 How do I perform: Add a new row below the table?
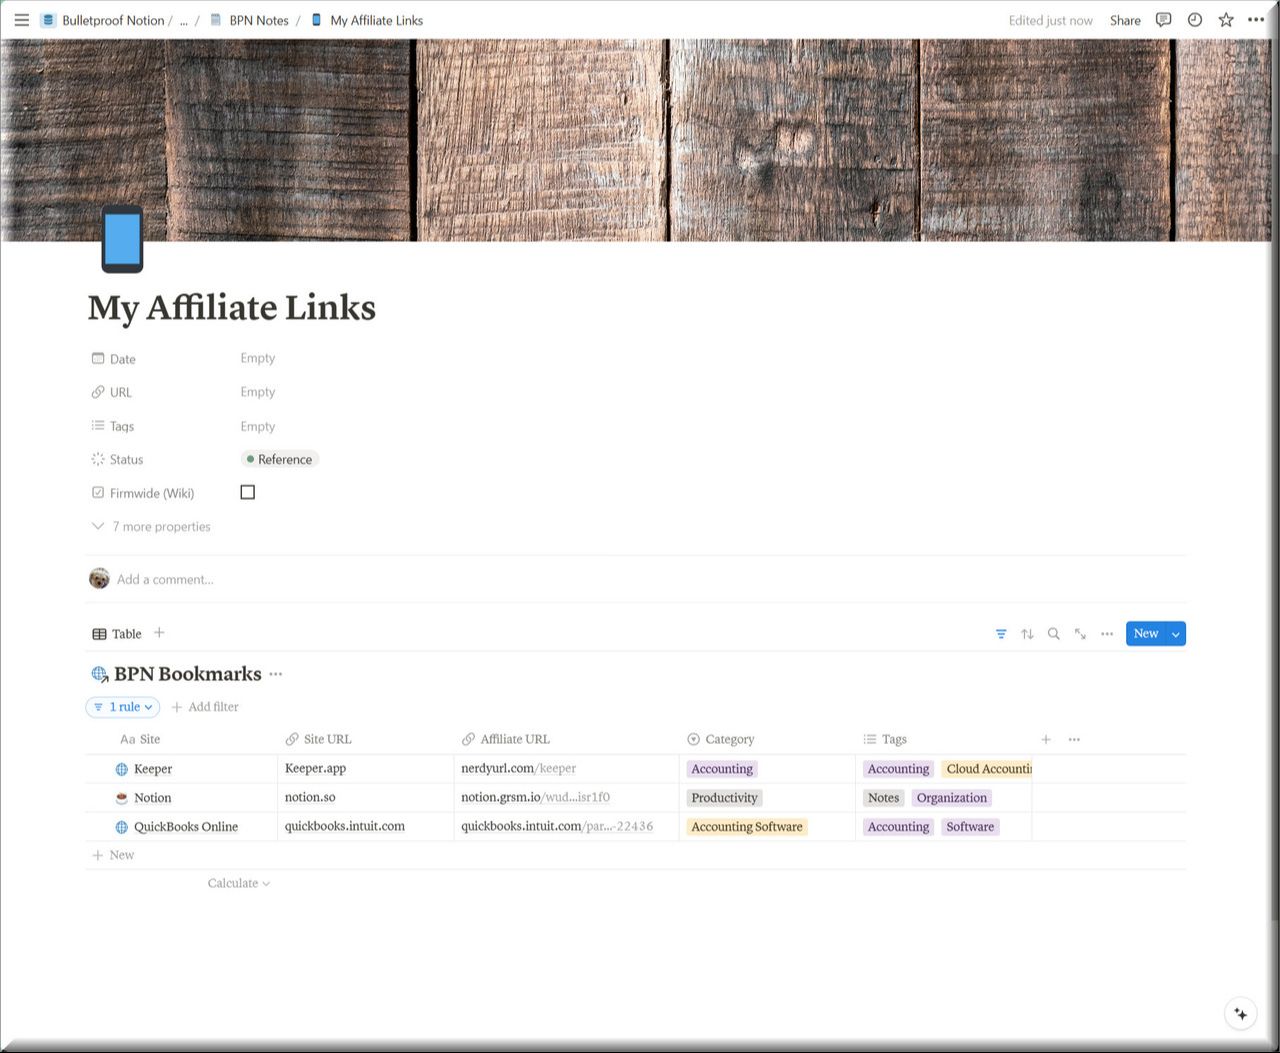pos(113,855)
